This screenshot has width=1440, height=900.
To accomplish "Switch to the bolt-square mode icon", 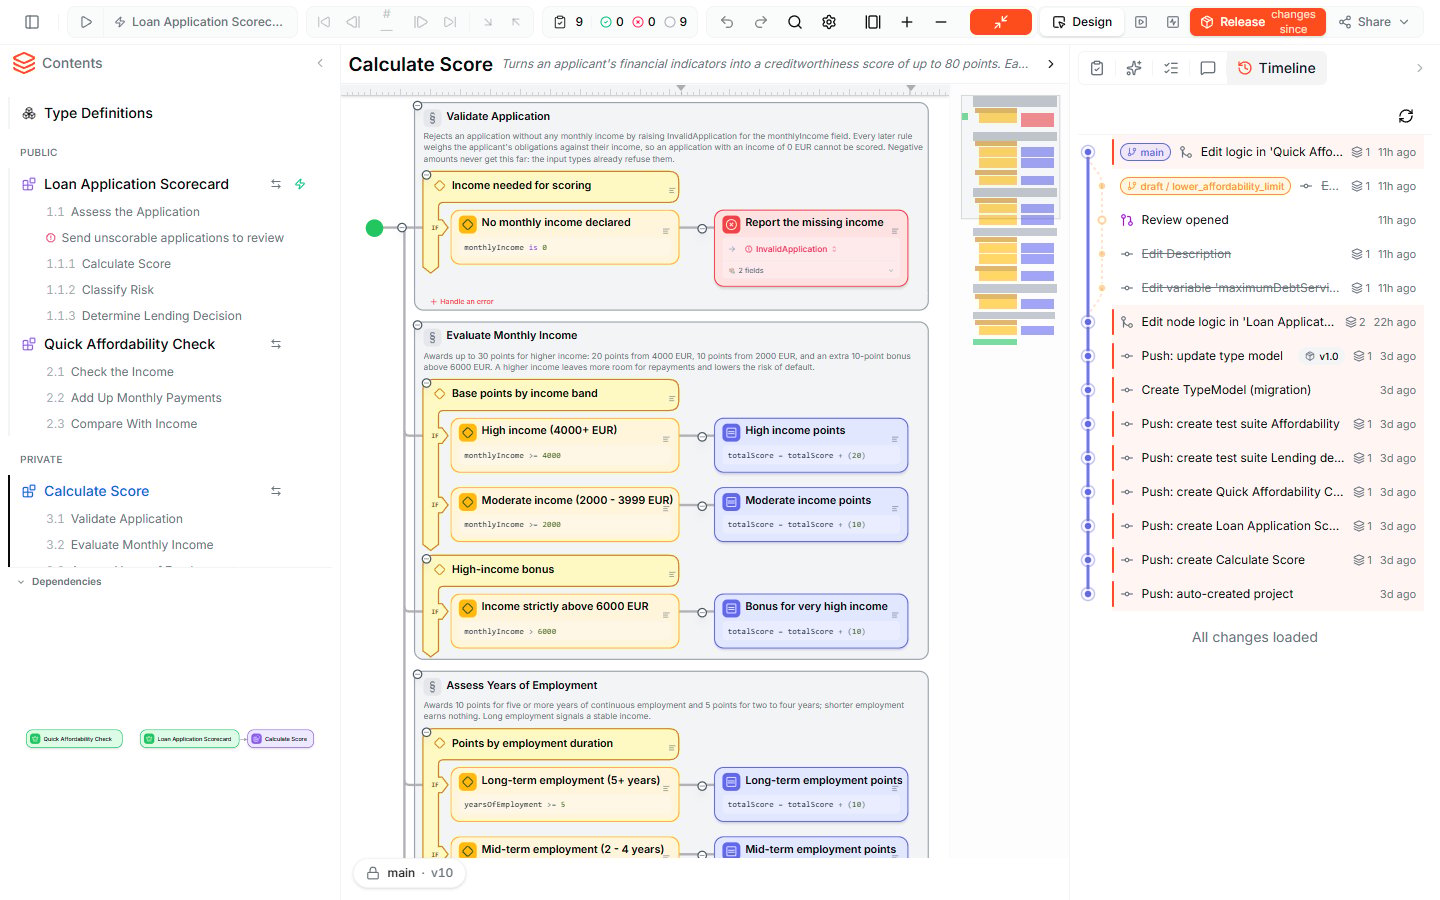I will (x=1173, y=22).
